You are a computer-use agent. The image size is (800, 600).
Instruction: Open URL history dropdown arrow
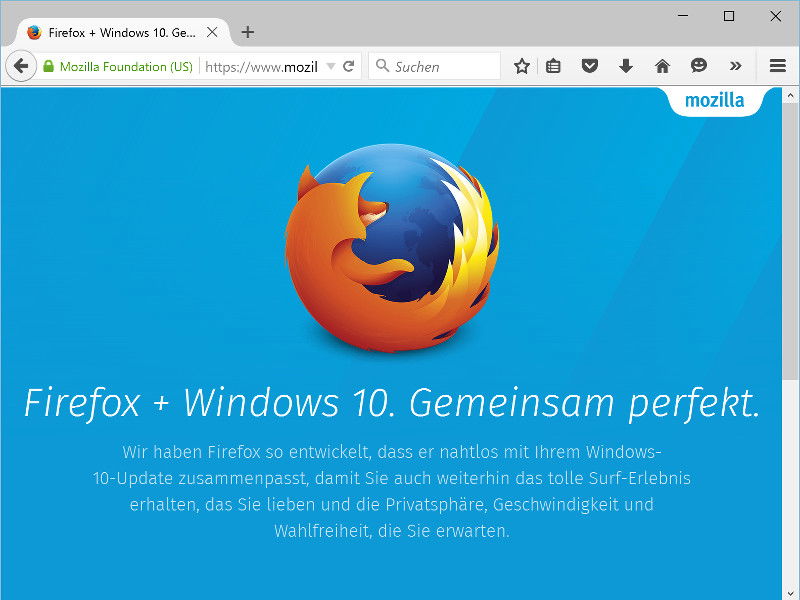331,66
